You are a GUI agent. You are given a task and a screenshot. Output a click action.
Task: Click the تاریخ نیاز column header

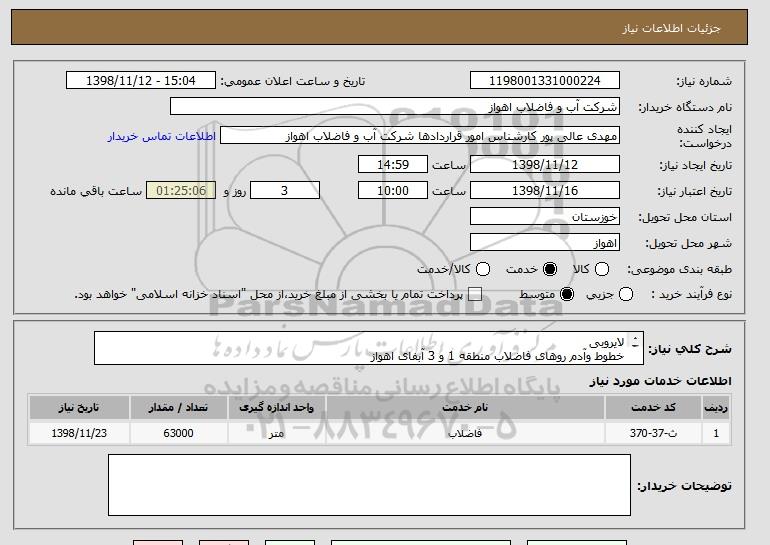click(79, 408)
